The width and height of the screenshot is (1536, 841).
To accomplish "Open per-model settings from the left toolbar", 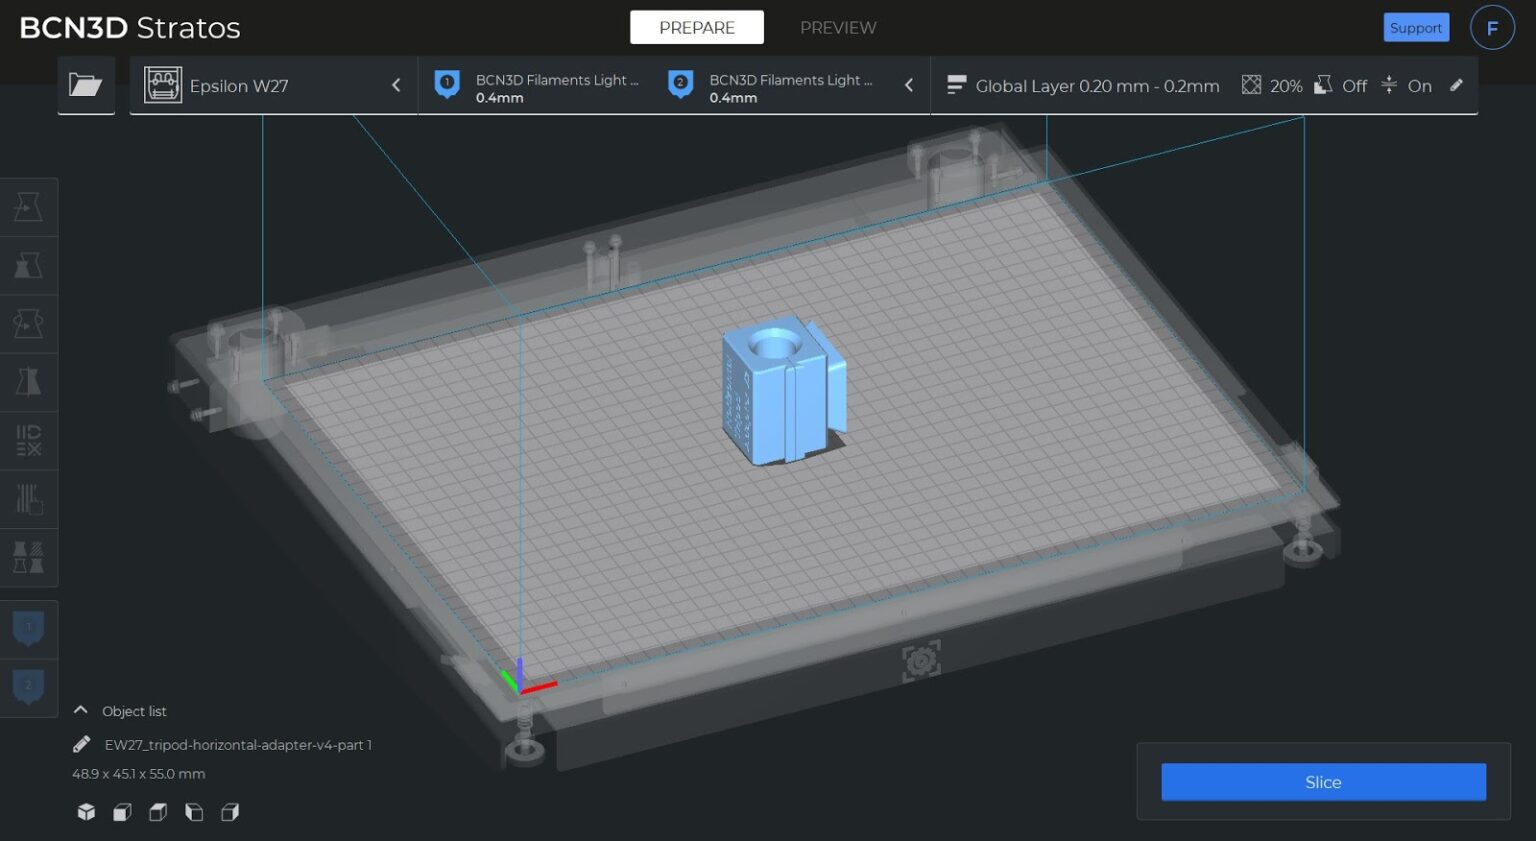I will point(28,441).
